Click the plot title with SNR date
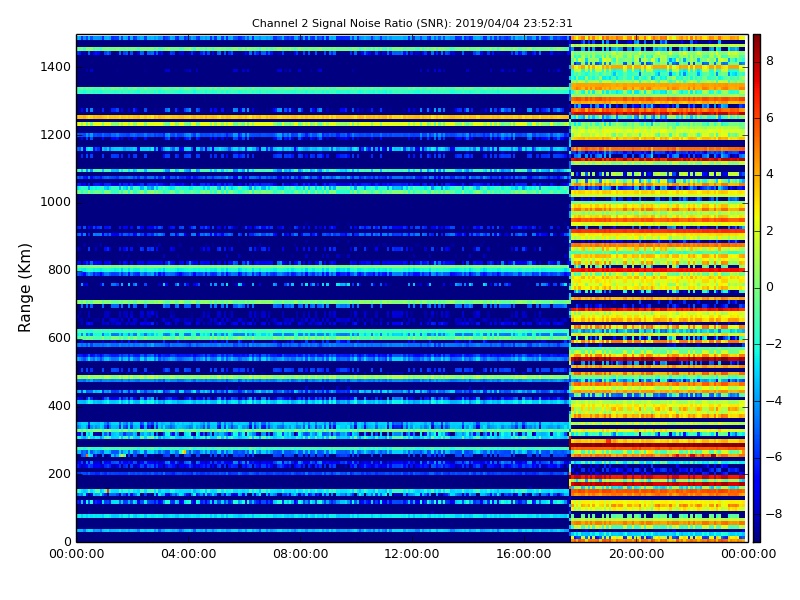The height and width of the screenshot is (600, 800). 412,23
